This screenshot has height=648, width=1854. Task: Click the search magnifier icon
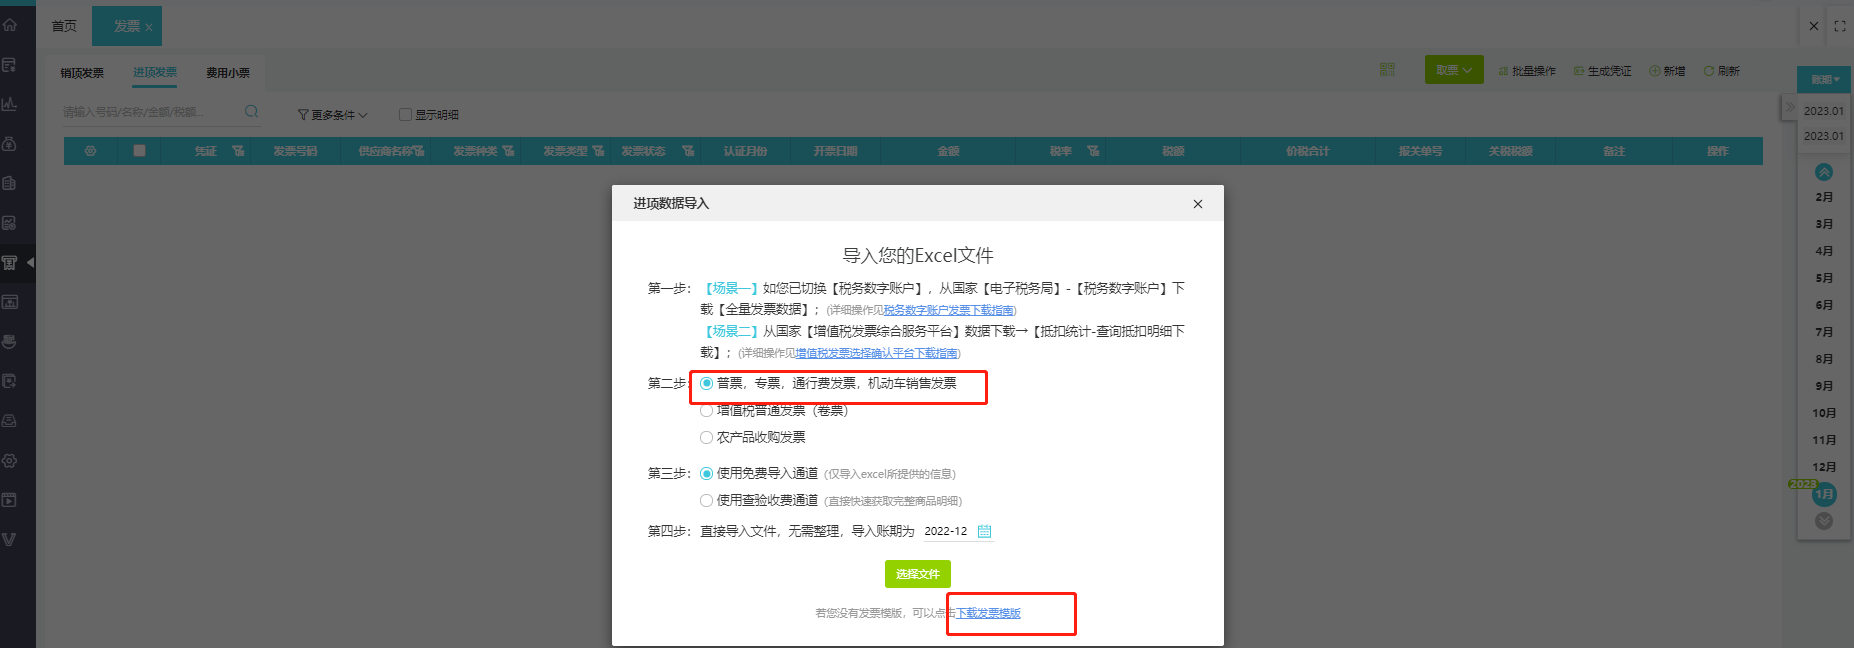(251, 111)
